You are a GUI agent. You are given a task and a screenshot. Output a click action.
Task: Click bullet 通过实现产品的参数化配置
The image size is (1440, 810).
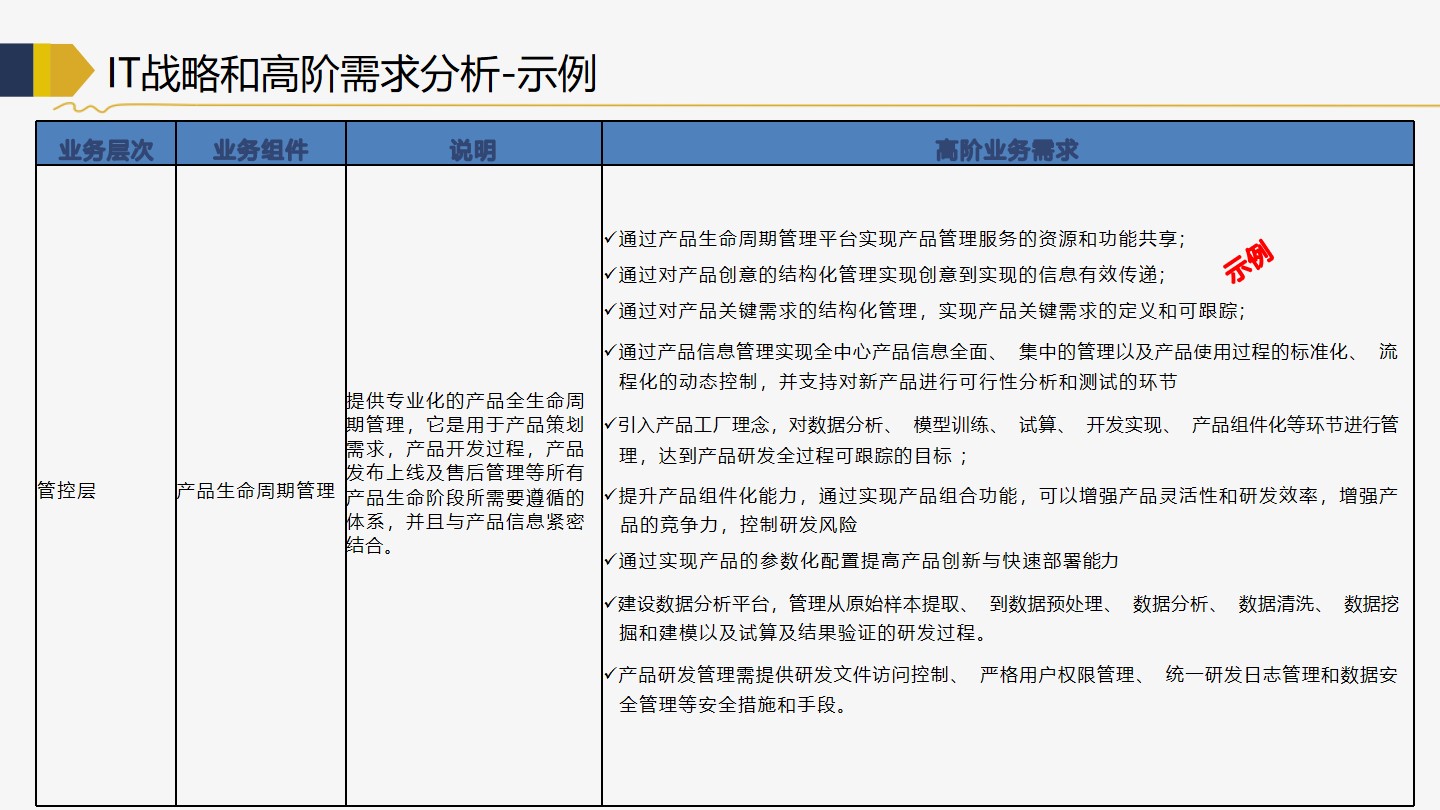(862, 560)
